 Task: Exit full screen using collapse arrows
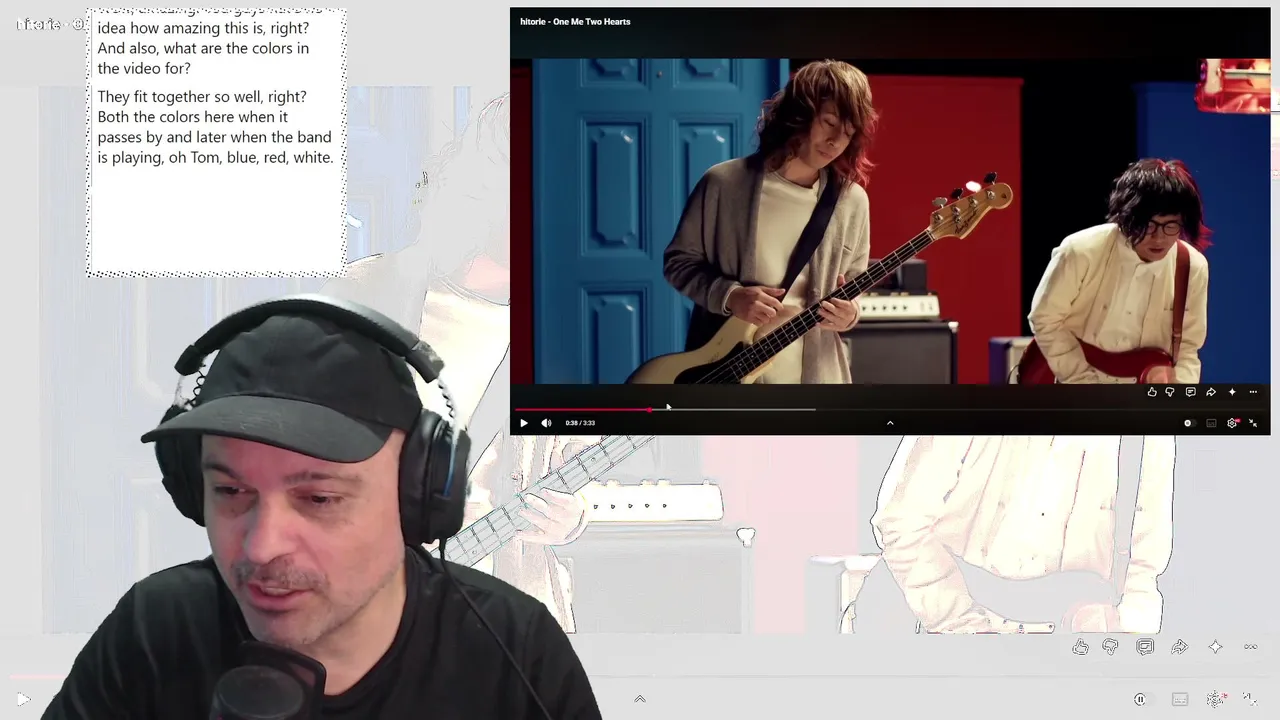click(x=1253, y=423)
